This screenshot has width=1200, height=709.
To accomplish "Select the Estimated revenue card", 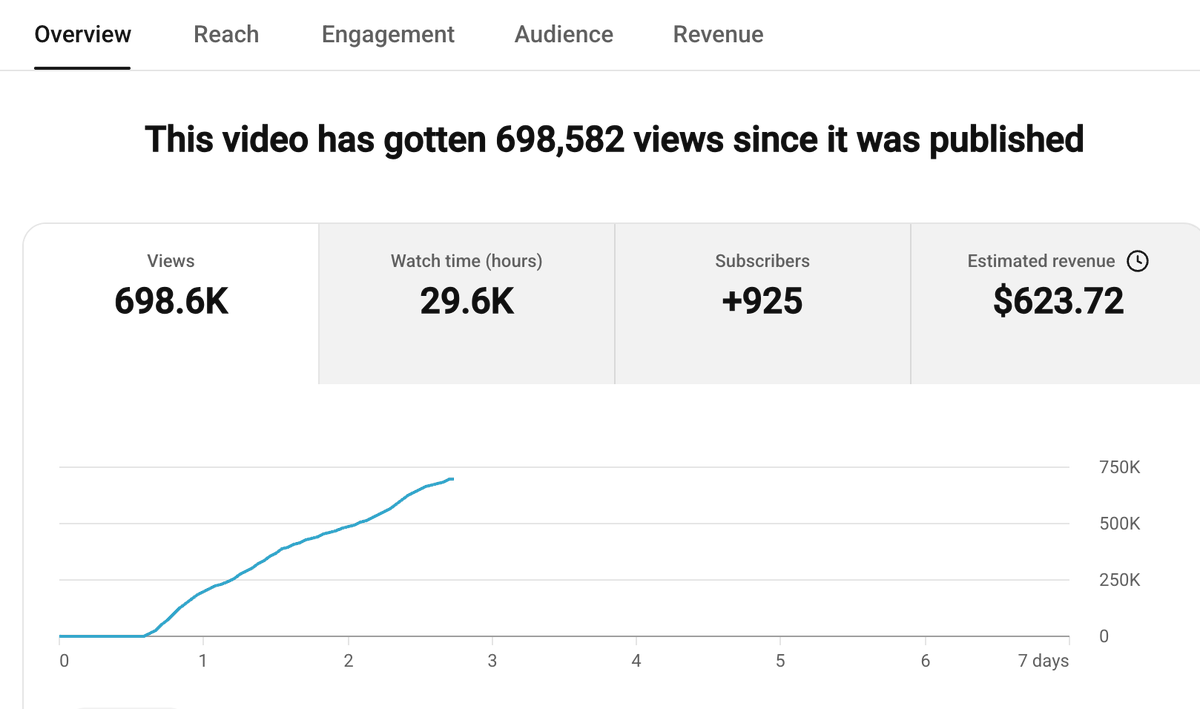I will click(1056, 304).
